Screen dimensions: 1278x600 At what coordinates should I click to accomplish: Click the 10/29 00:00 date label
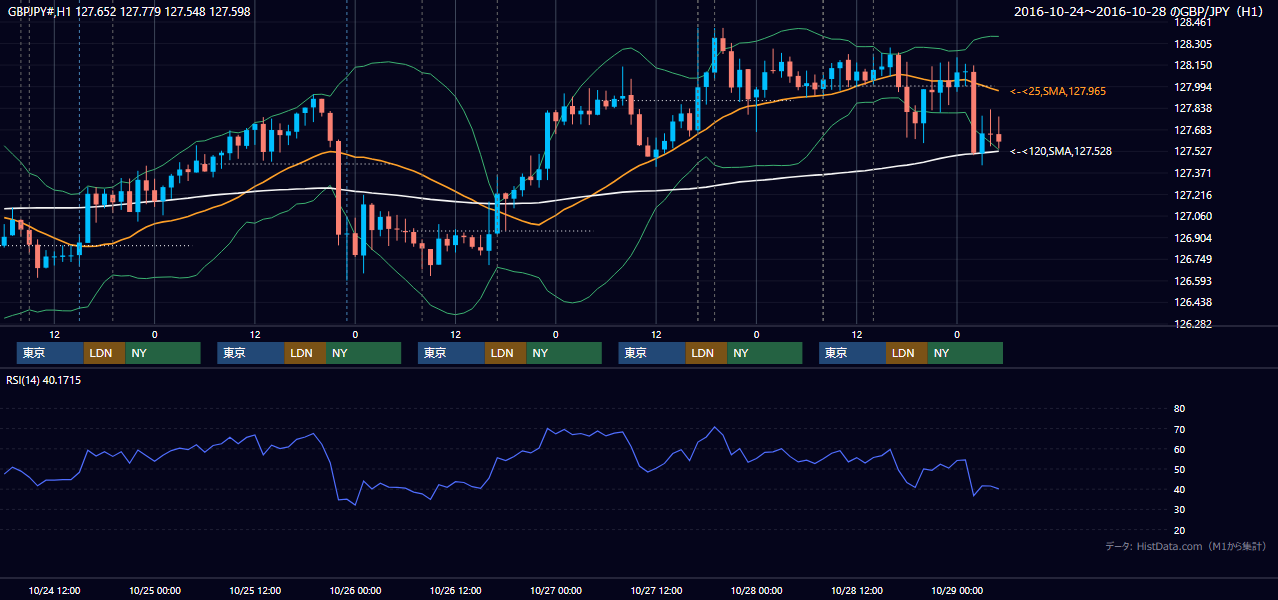(958, 590)
